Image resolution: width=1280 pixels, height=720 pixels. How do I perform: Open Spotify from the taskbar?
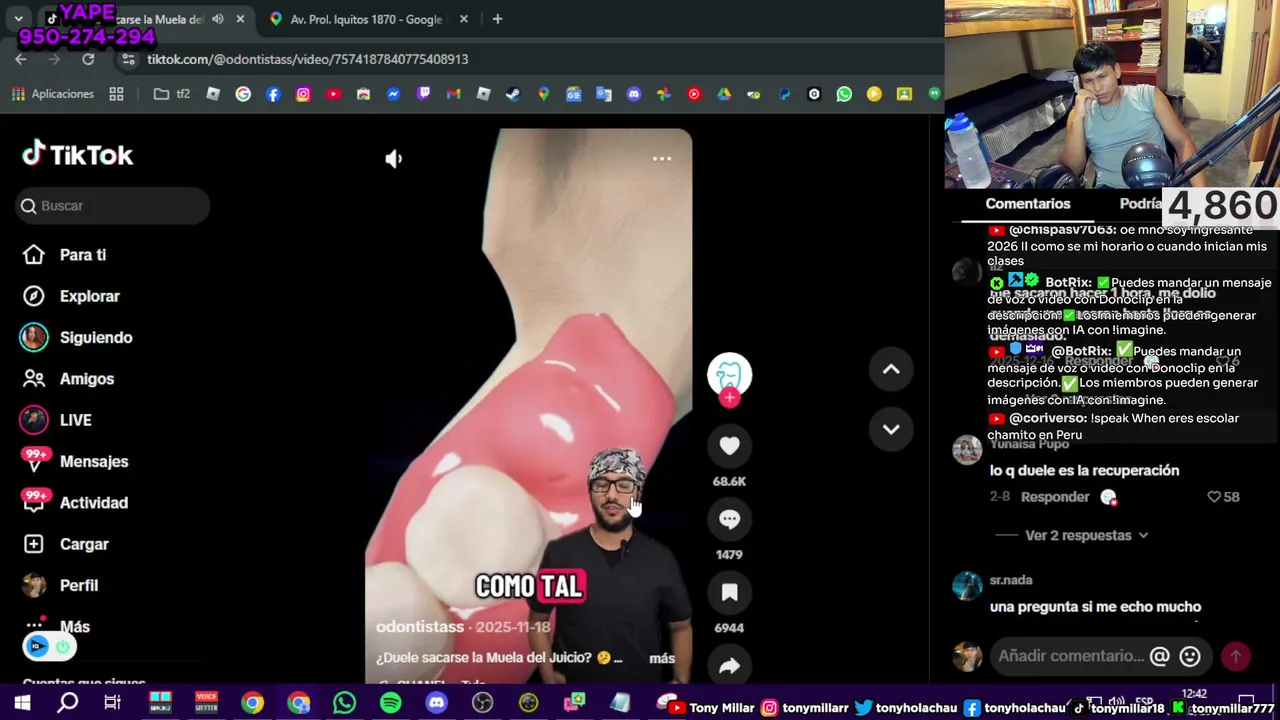391,703
